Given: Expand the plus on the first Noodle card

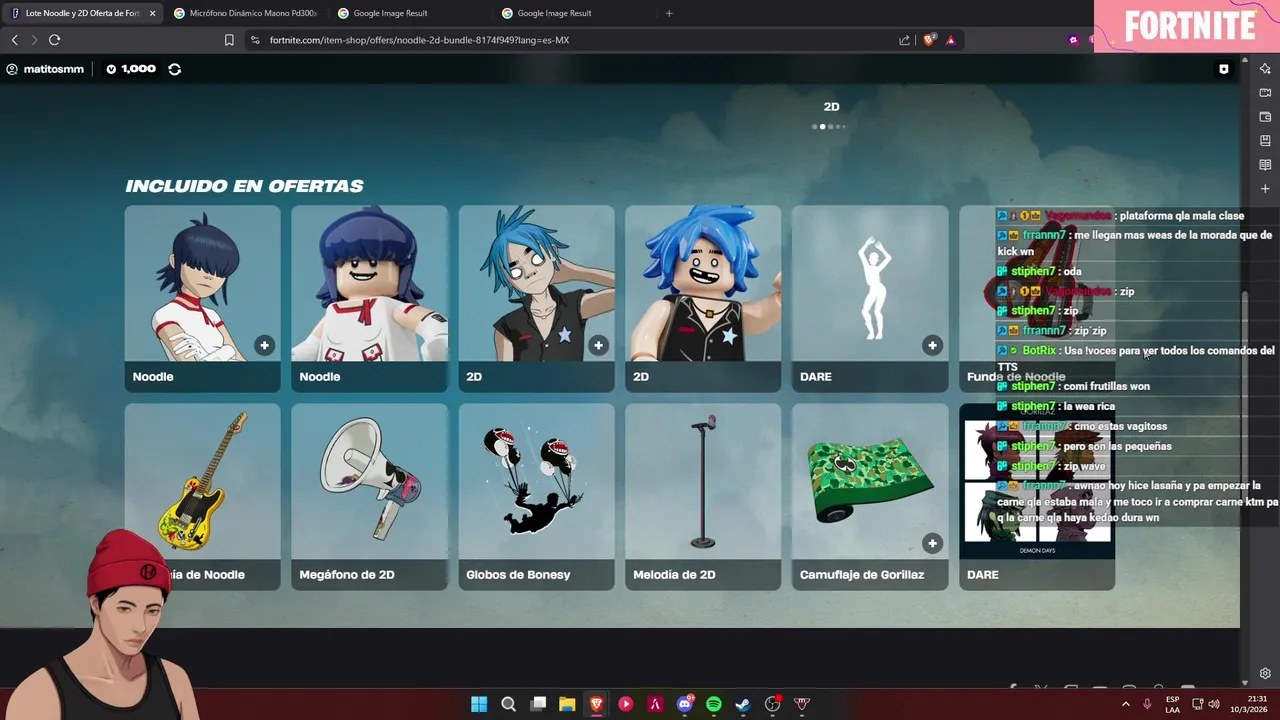Looking at the screenshot, I should 264,345.
